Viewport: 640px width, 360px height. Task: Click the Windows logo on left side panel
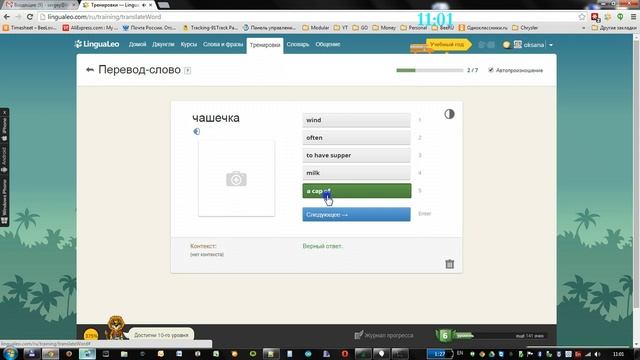point(4,221)
